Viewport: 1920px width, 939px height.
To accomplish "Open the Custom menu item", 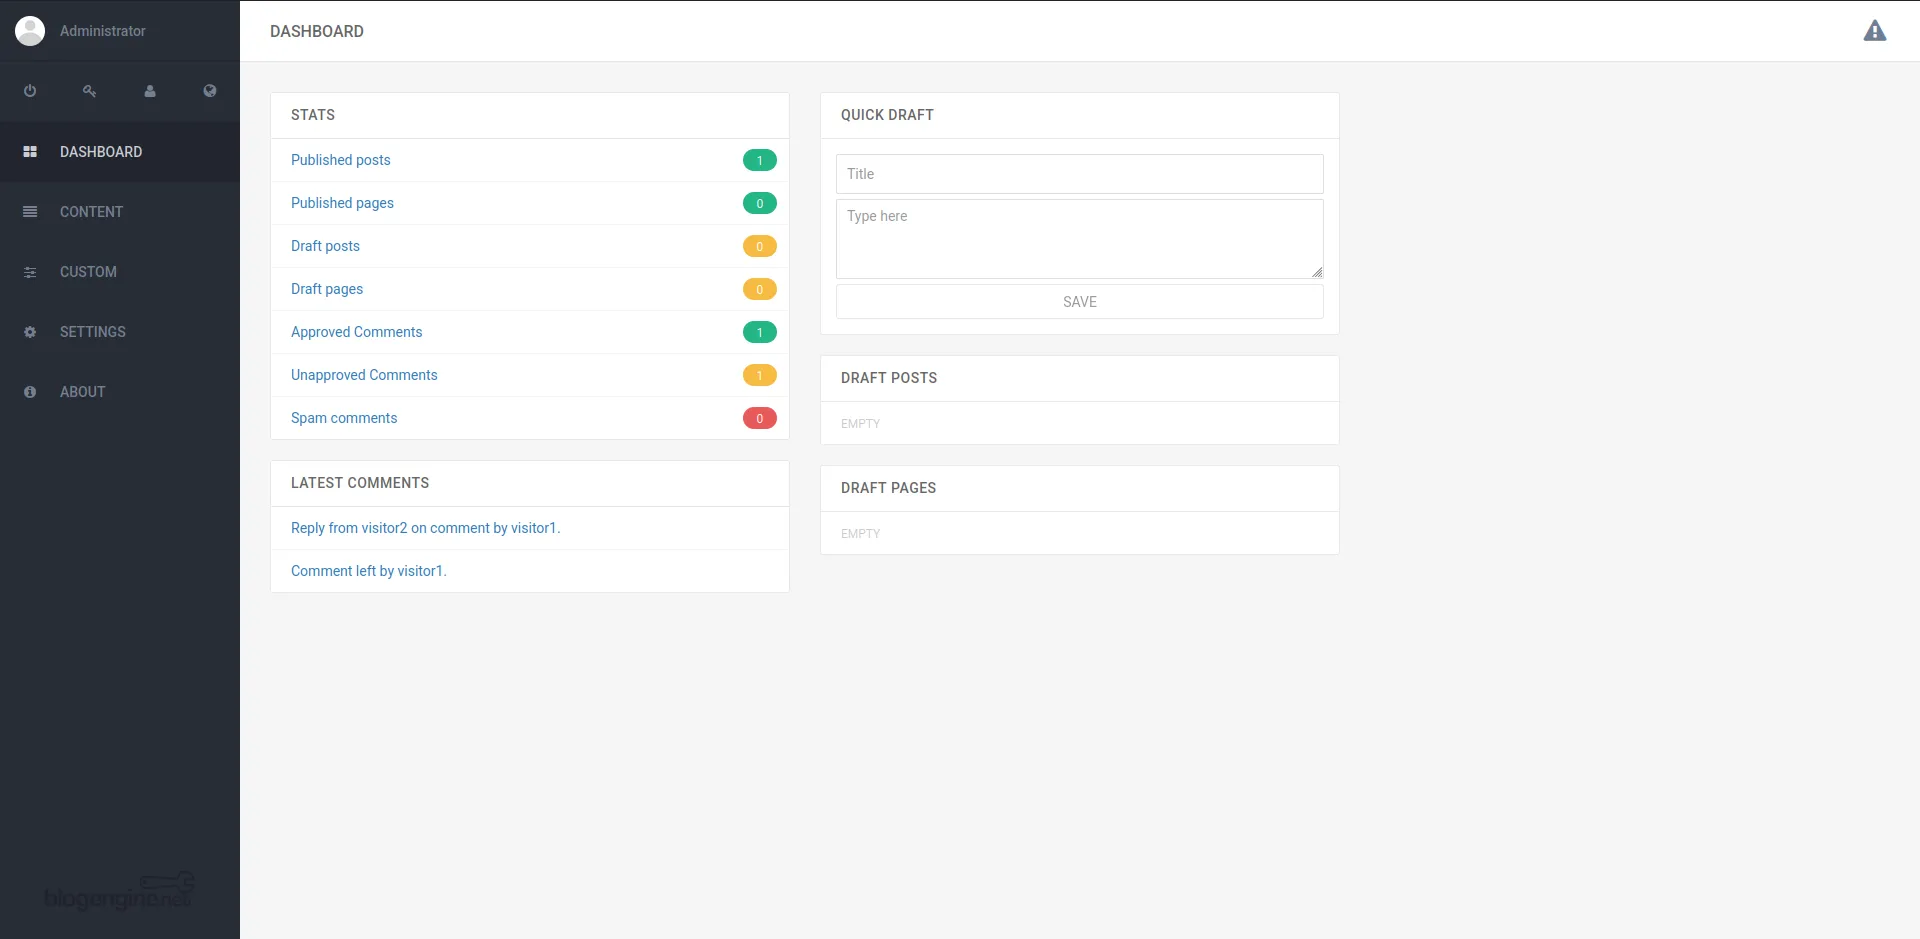I will click(88, 272).
